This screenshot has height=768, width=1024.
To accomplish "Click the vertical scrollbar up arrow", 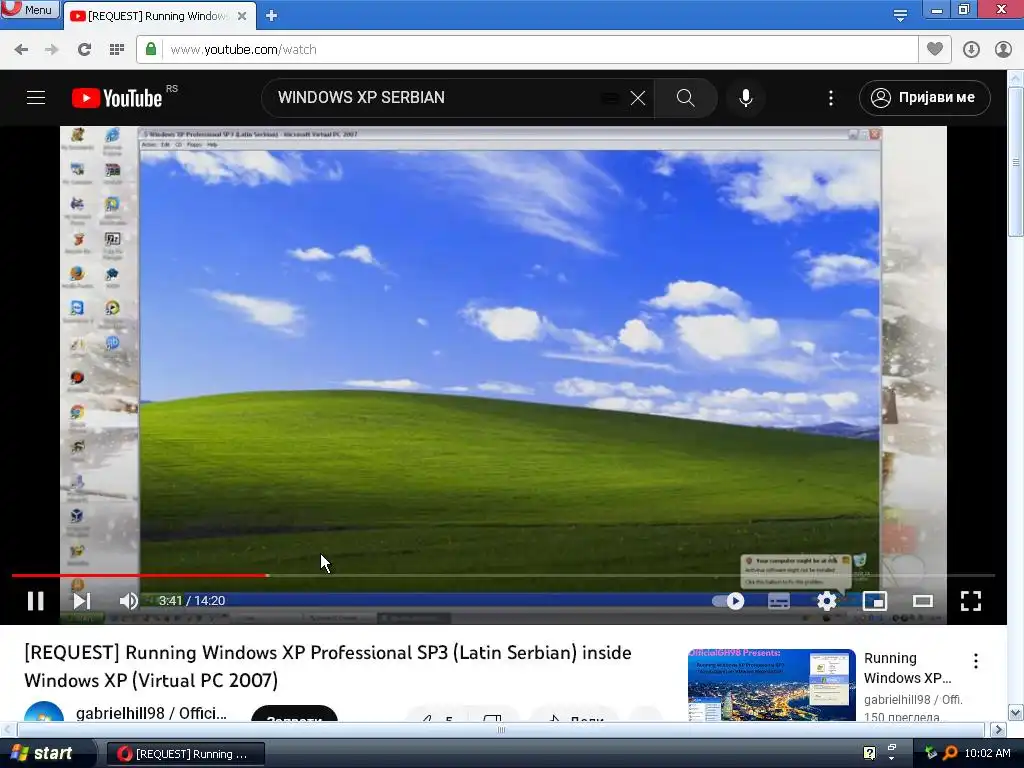I will [1016, 78].
